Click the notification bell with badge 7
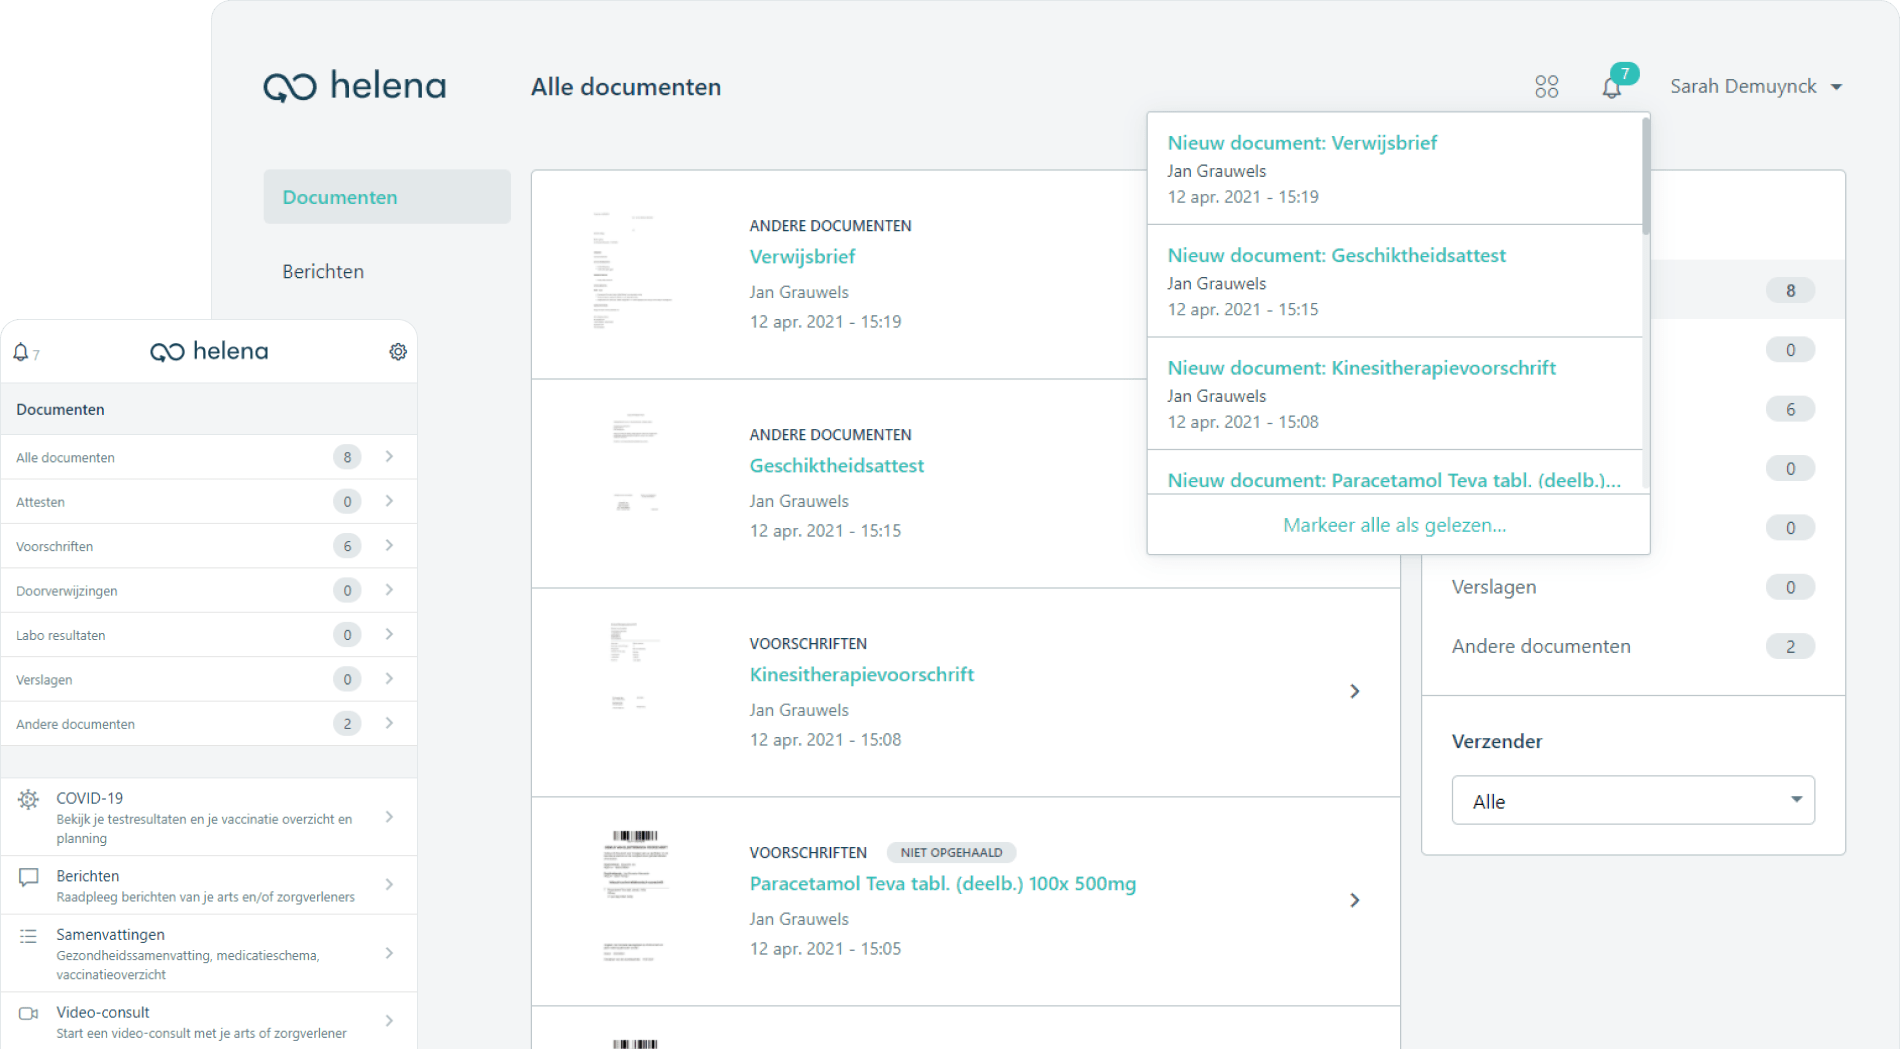The image size is (1900, 1049). point(1611,87)
